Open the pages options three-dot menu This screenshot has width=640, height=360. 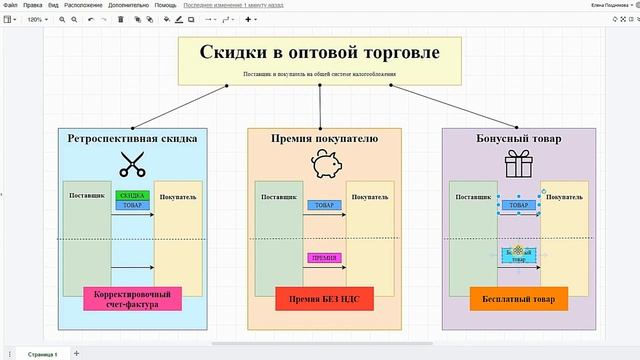tap(9, 354)
